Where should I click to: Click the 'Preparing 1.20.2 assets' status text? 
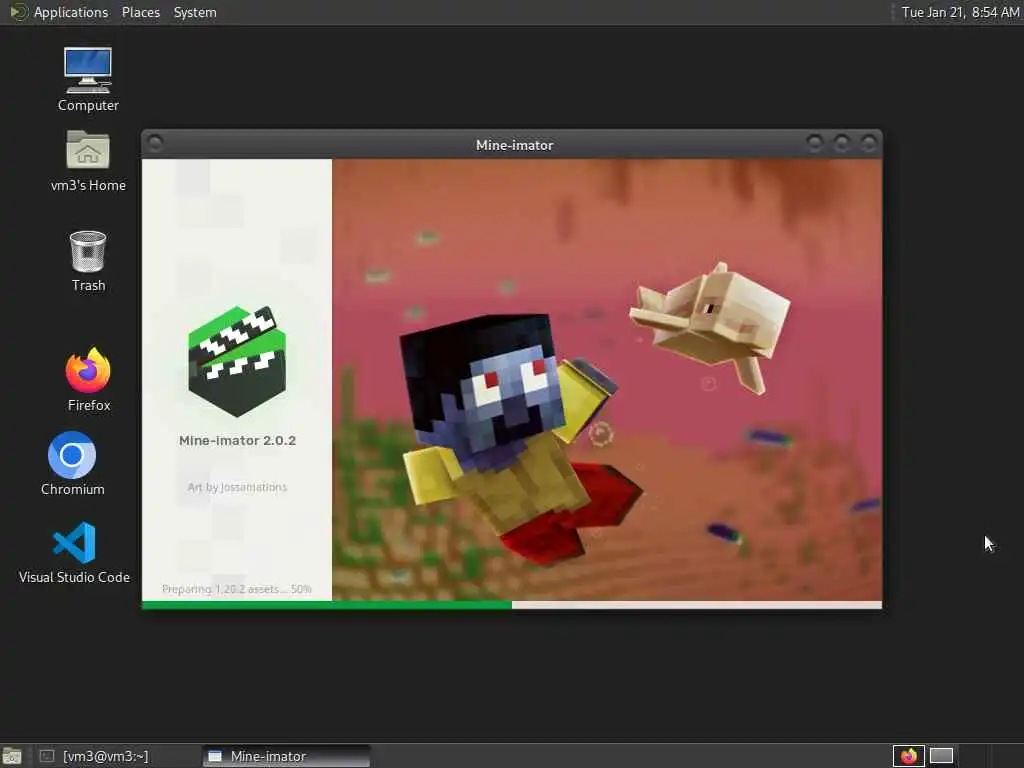(x=236, y=589)
